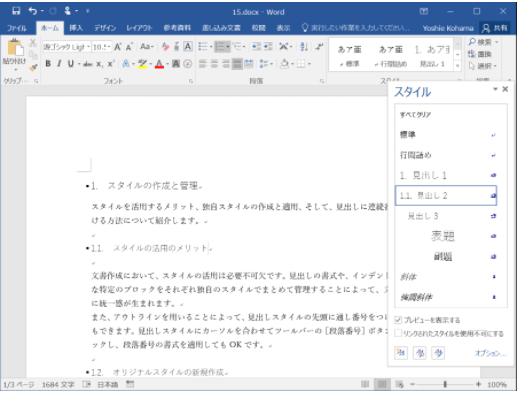Align text to the right
Image resolution: width=519 pixels, height=395 pixels.
point(226,64)
